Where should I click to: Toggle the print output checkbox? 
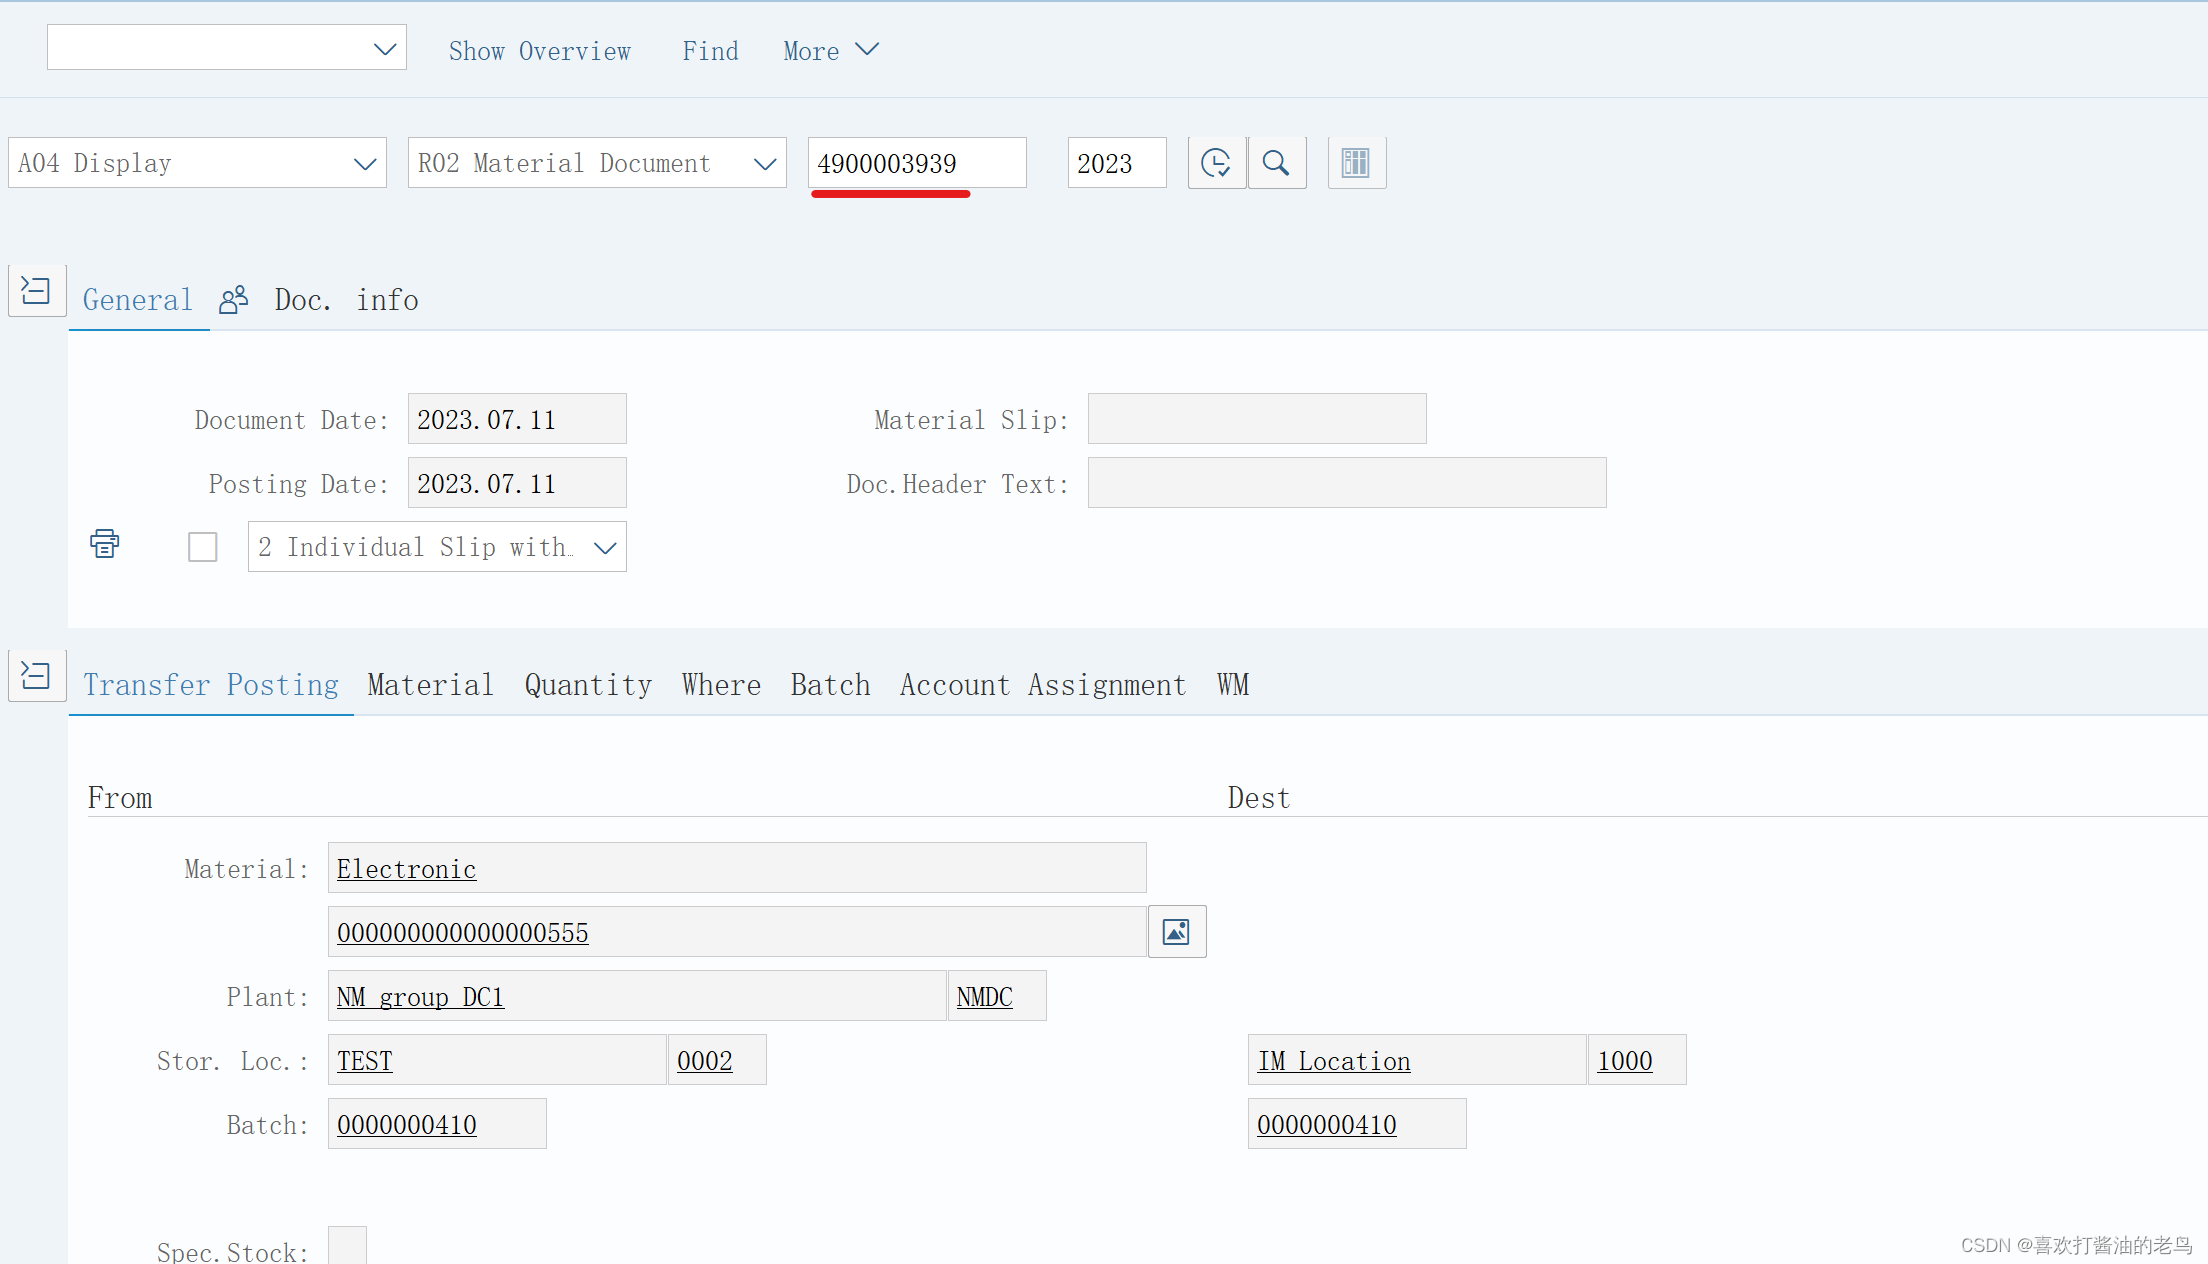(202, 546)
